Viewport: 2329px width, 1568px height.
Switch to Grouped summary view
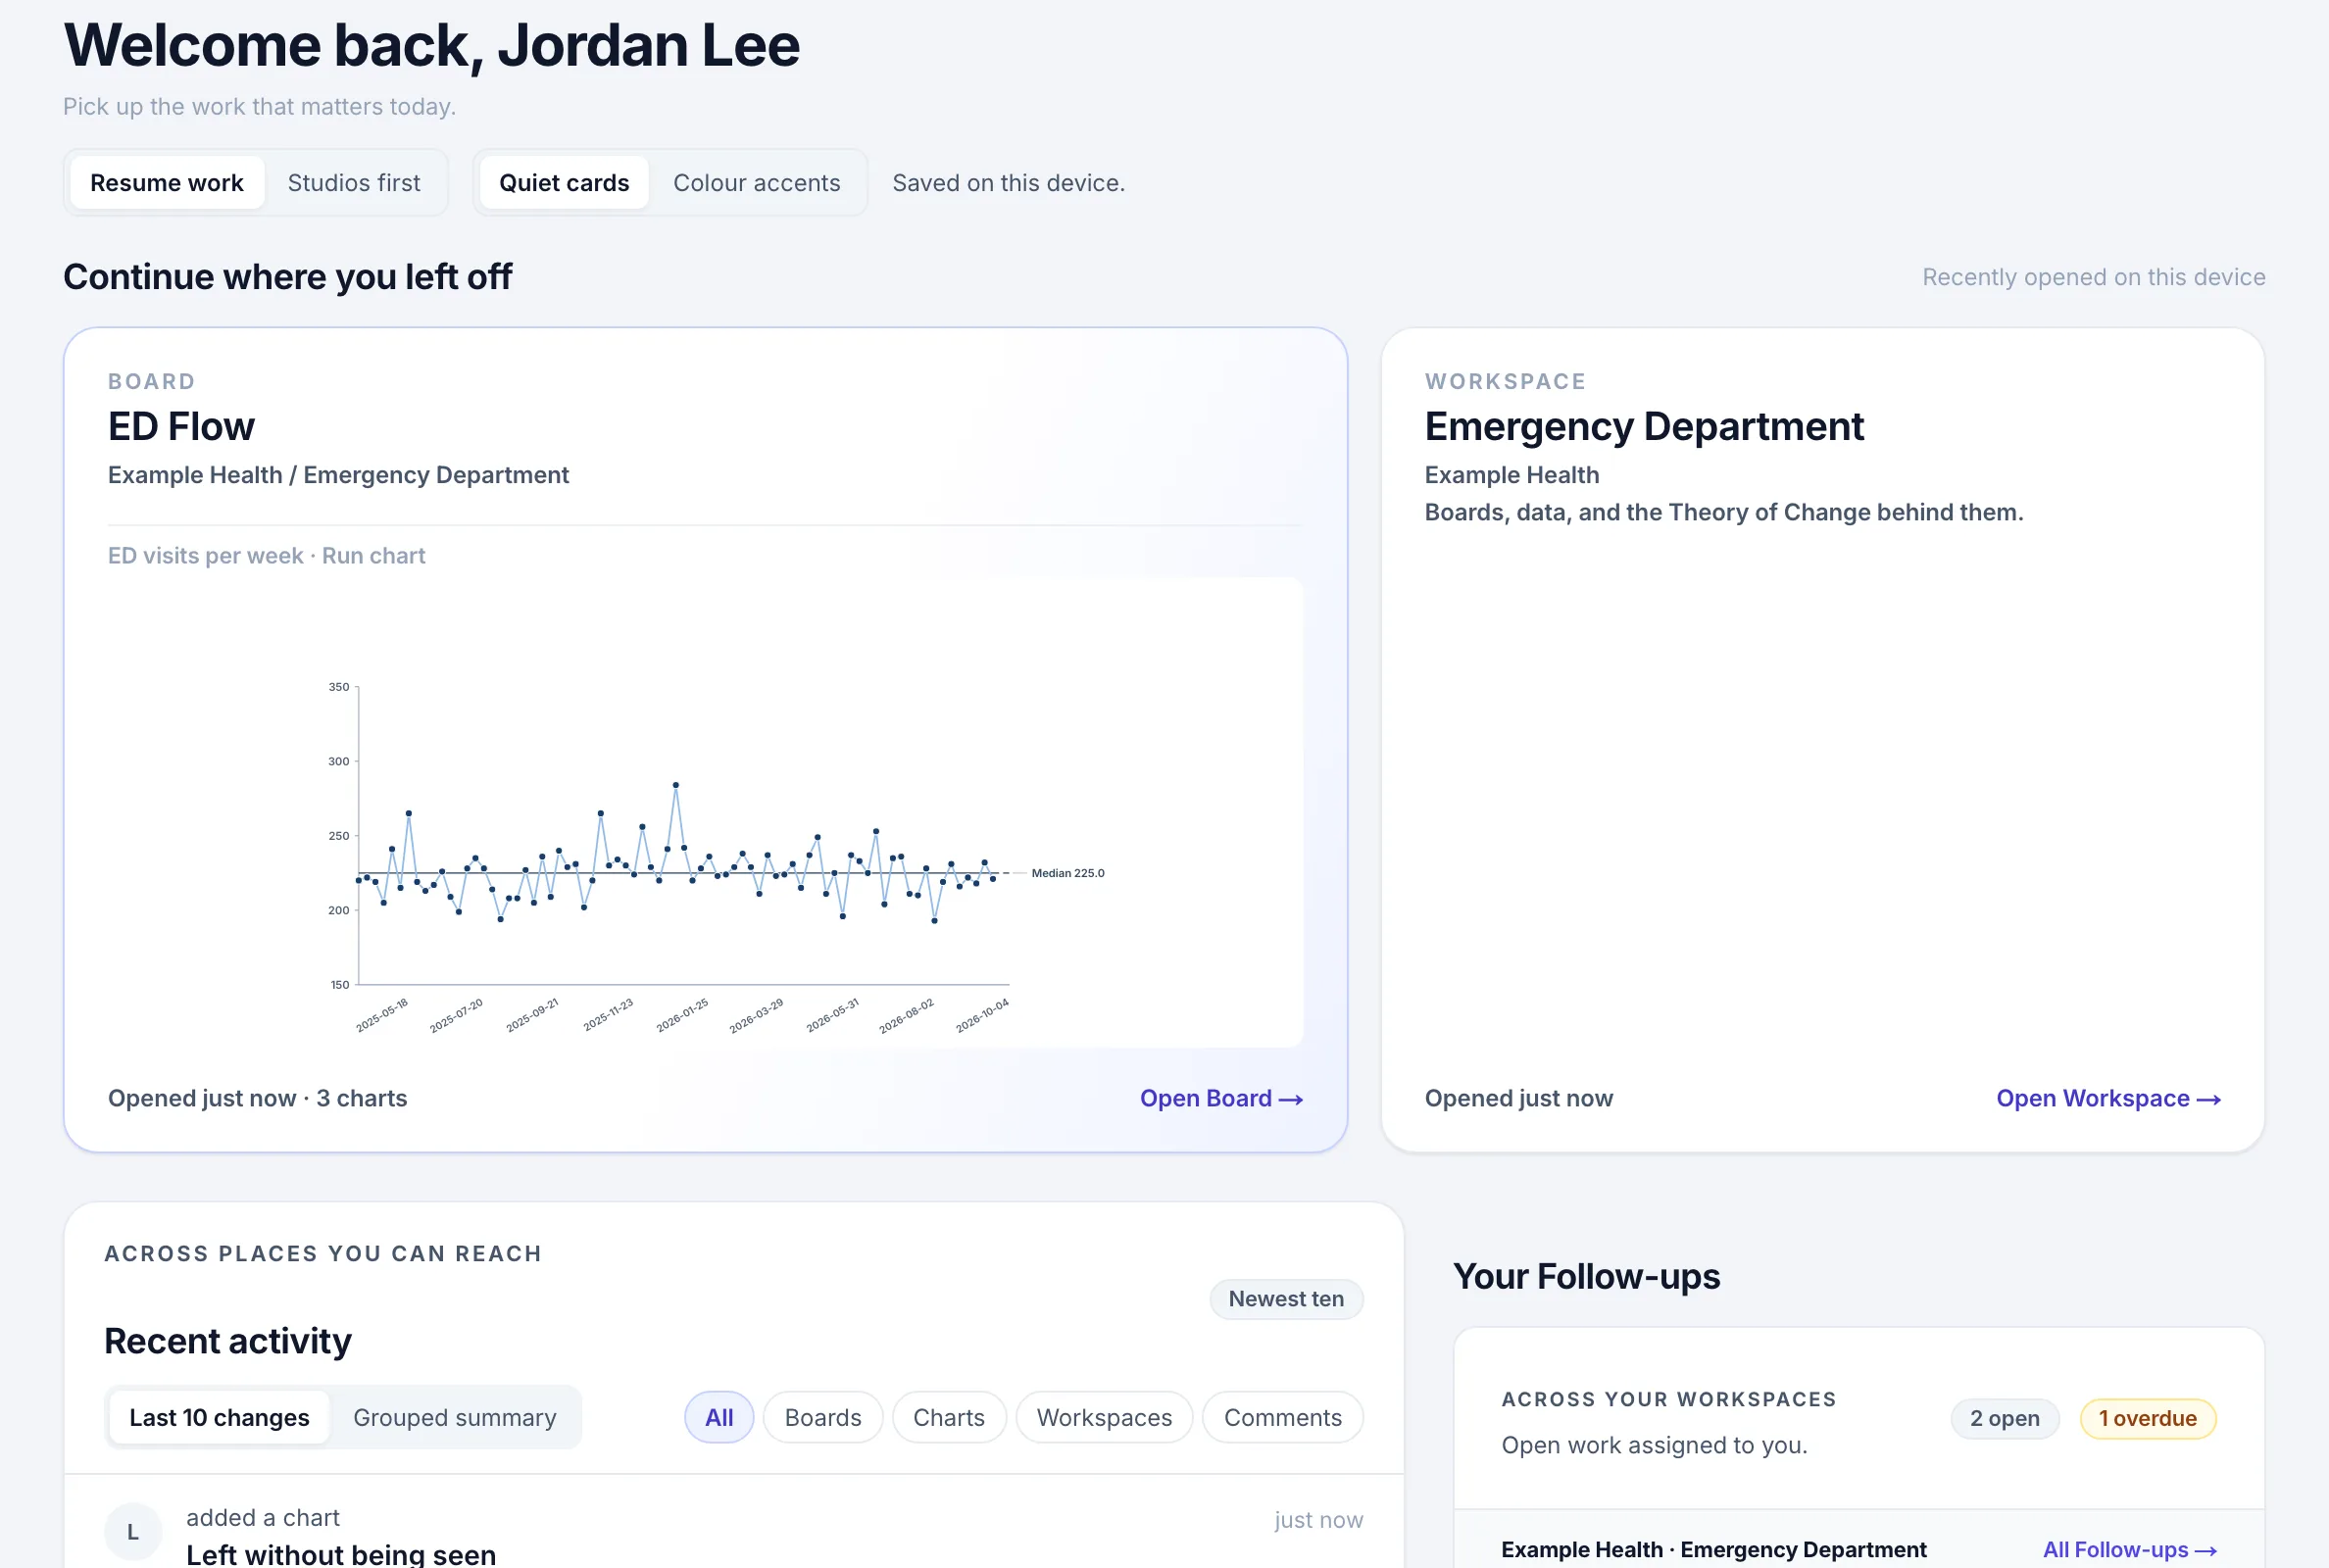tap(454, 1417)
